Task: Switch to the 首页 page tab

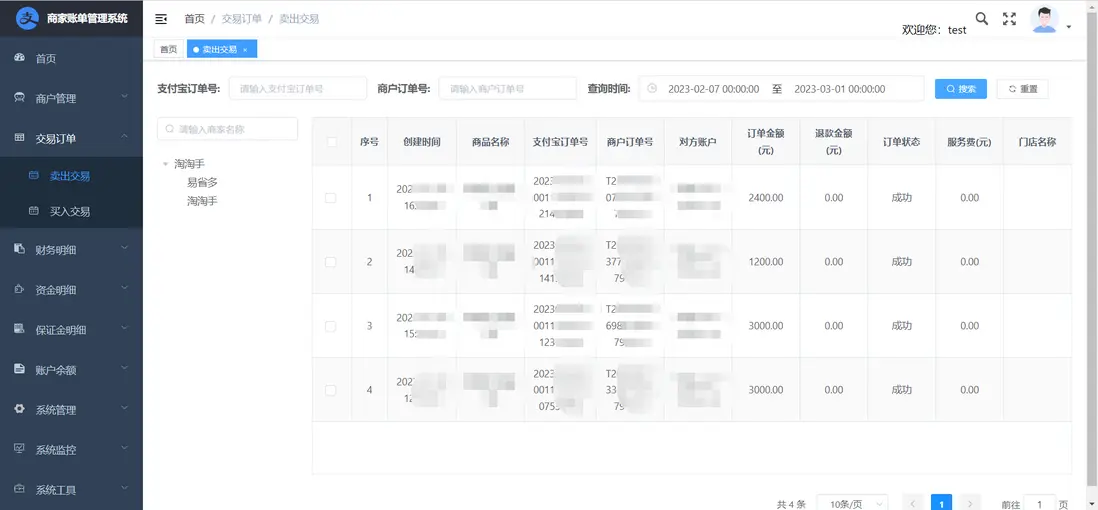Action: click(168, 49)
